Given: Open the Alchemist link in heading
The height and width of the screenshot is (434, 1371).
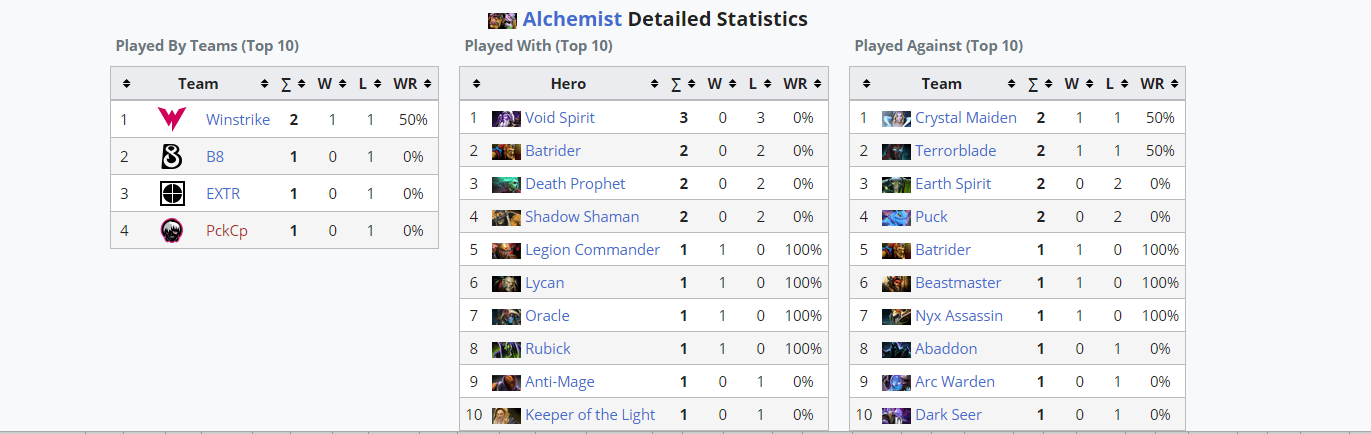Looking at the screenshot, I should [x=572, y=19].
